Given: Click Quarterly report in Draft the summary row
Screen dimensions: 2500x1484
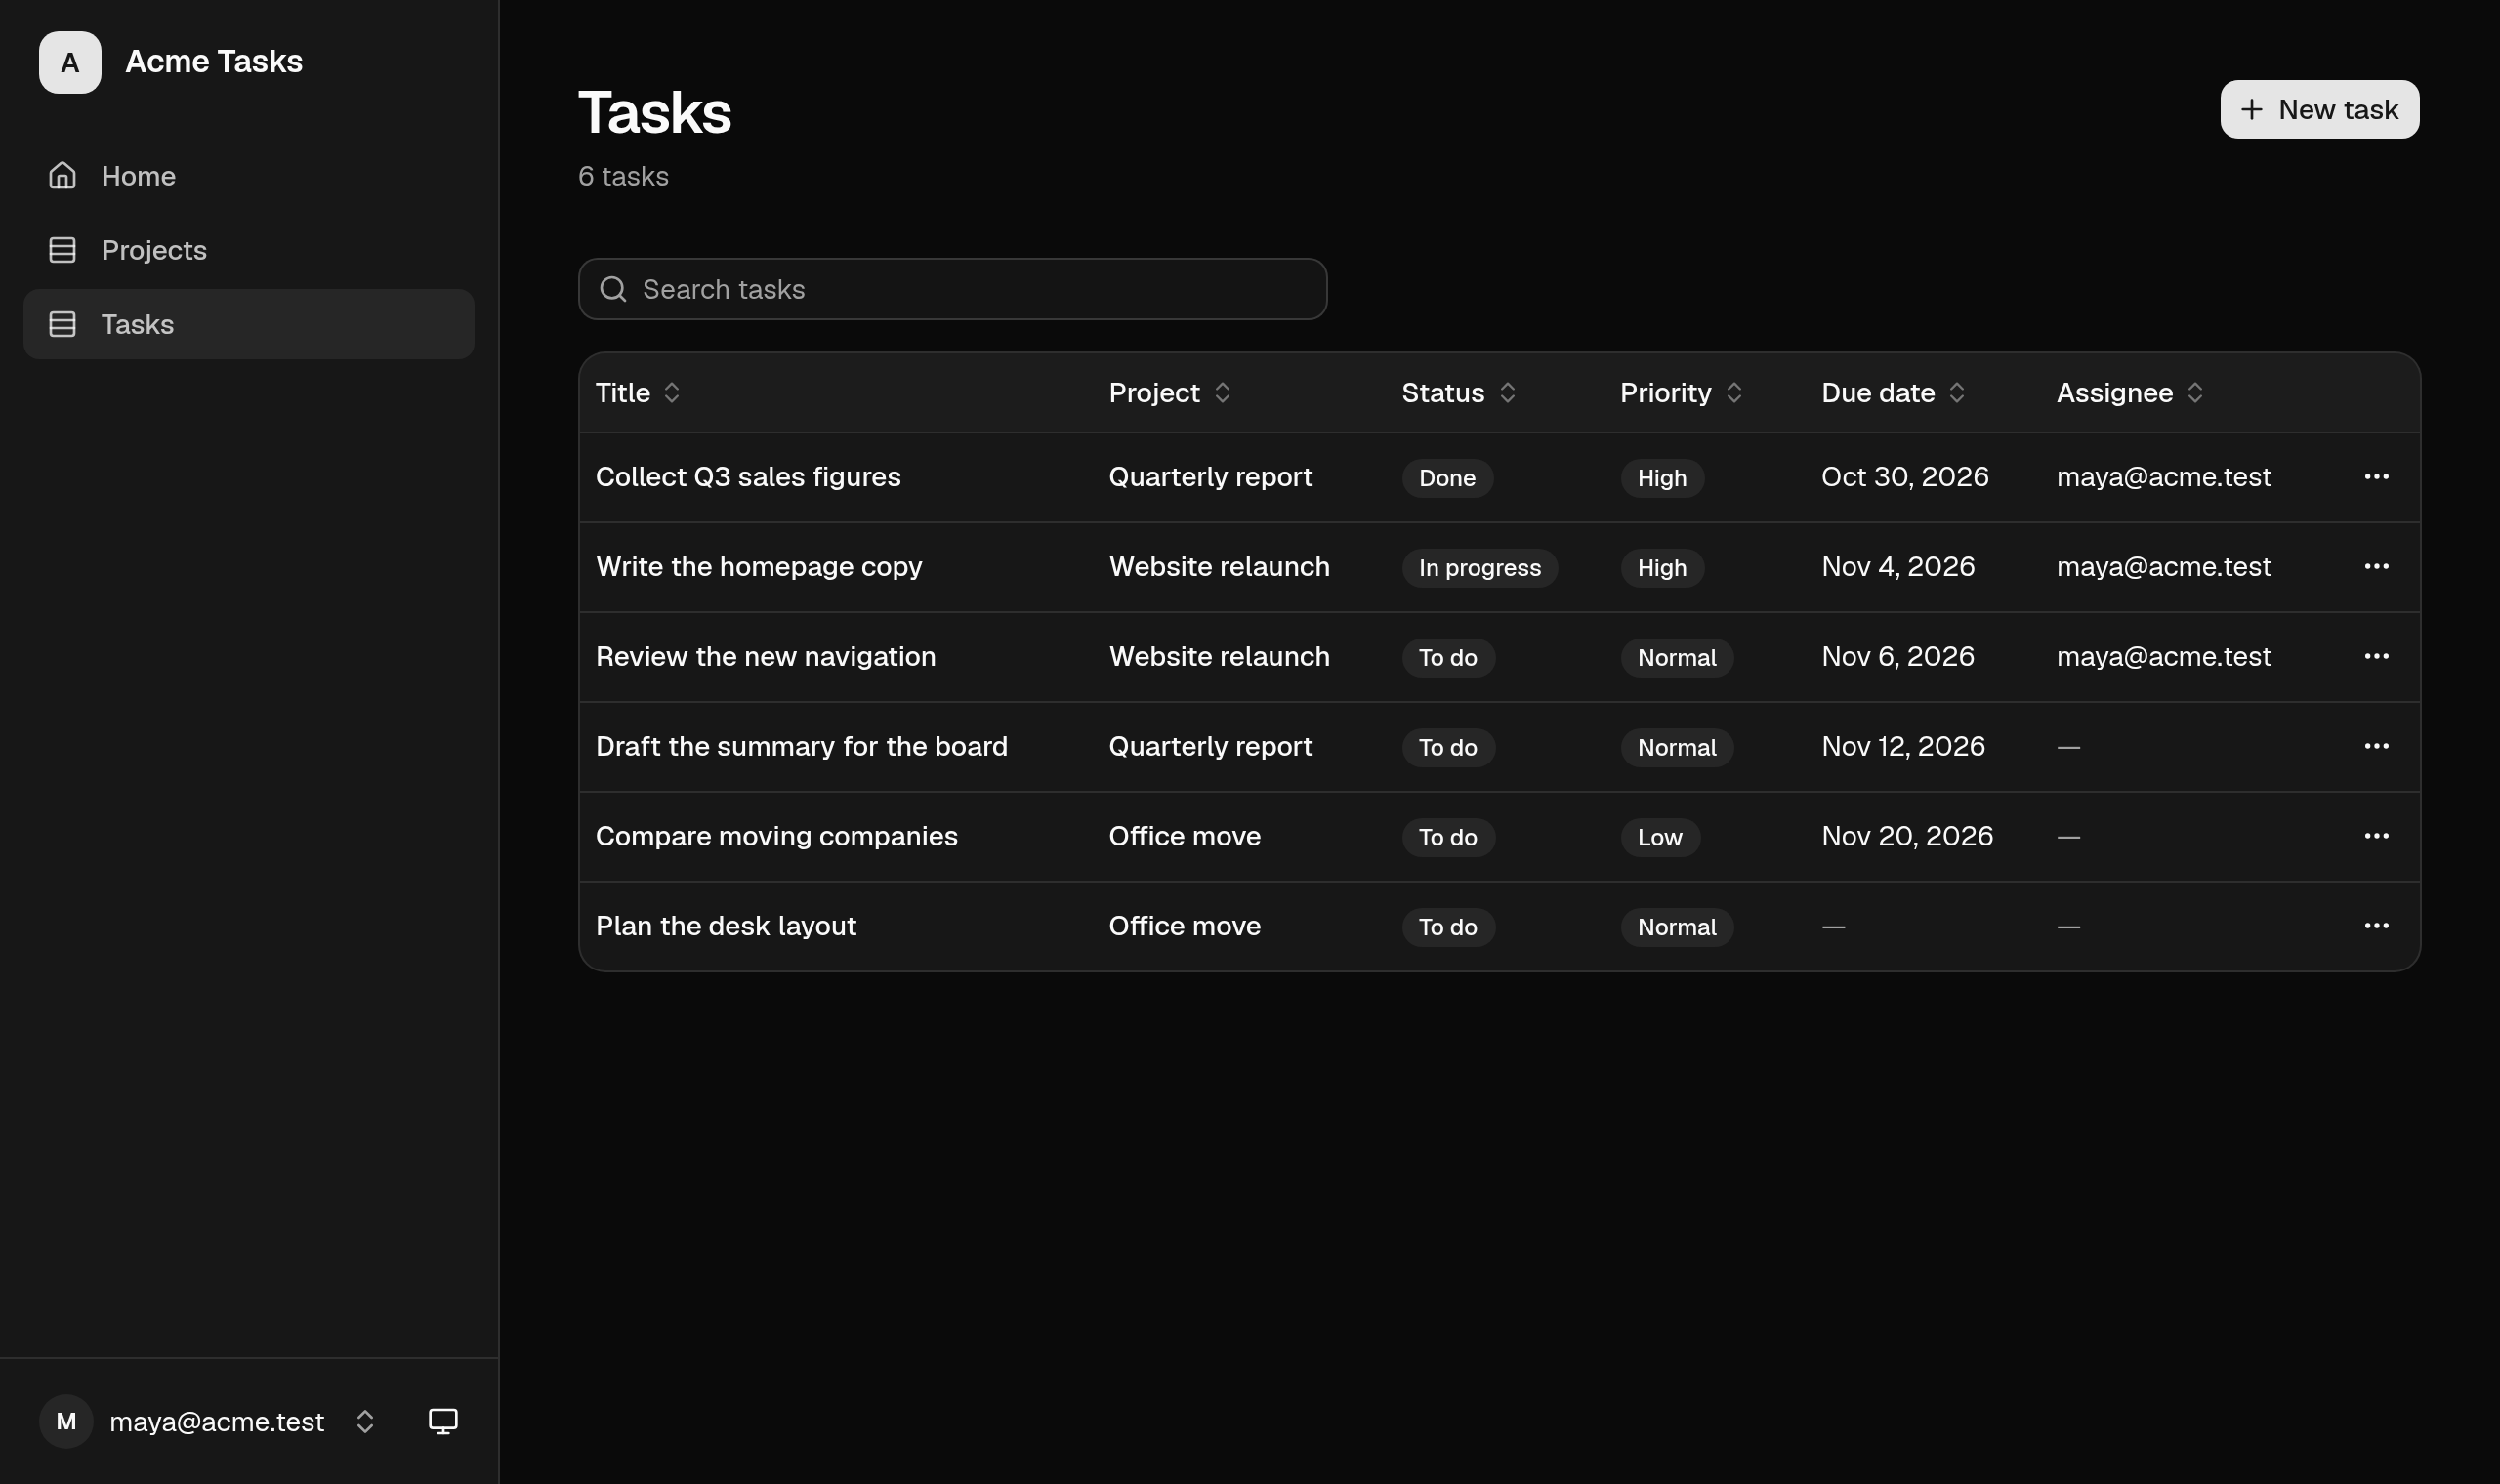Looking at the screenshot, I should tap(1210, 747).
